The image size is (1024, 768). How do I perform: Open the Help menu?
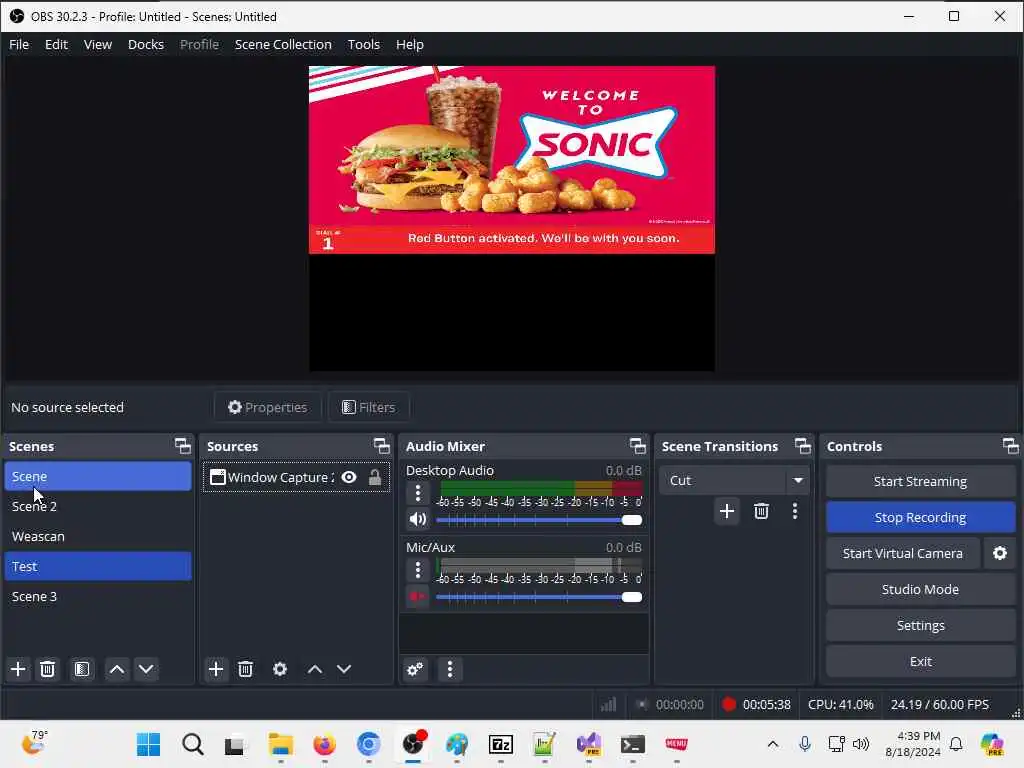409,44
